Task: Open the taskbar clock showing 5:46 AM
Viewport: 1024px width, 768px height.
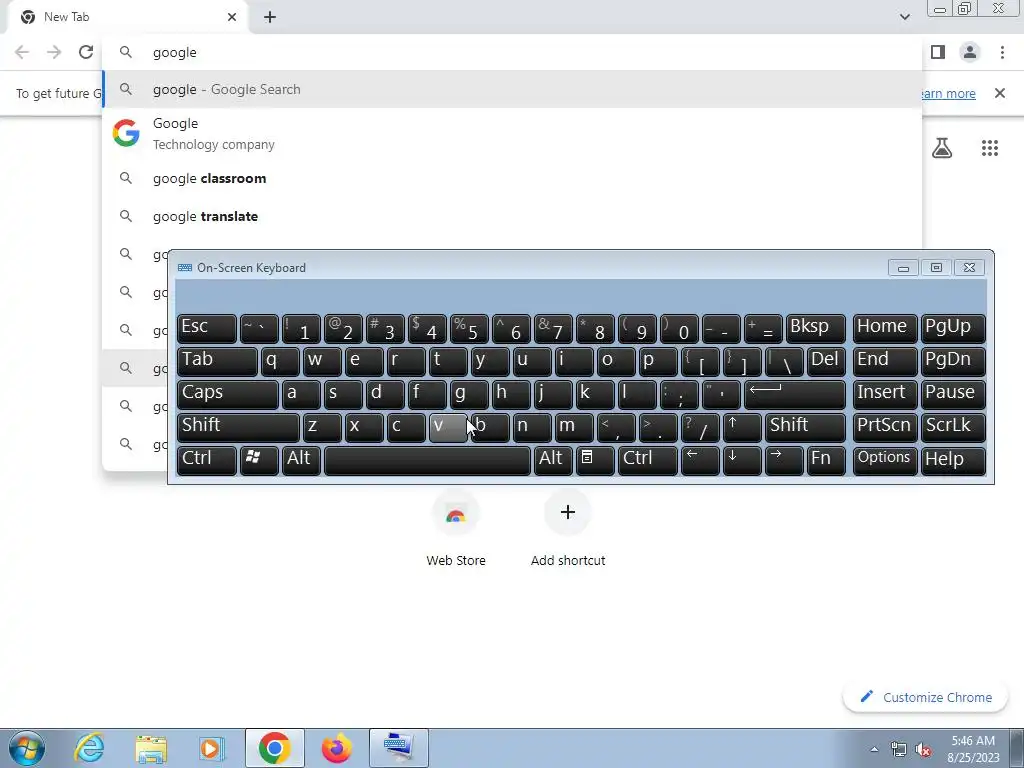Action: (973, 749)
